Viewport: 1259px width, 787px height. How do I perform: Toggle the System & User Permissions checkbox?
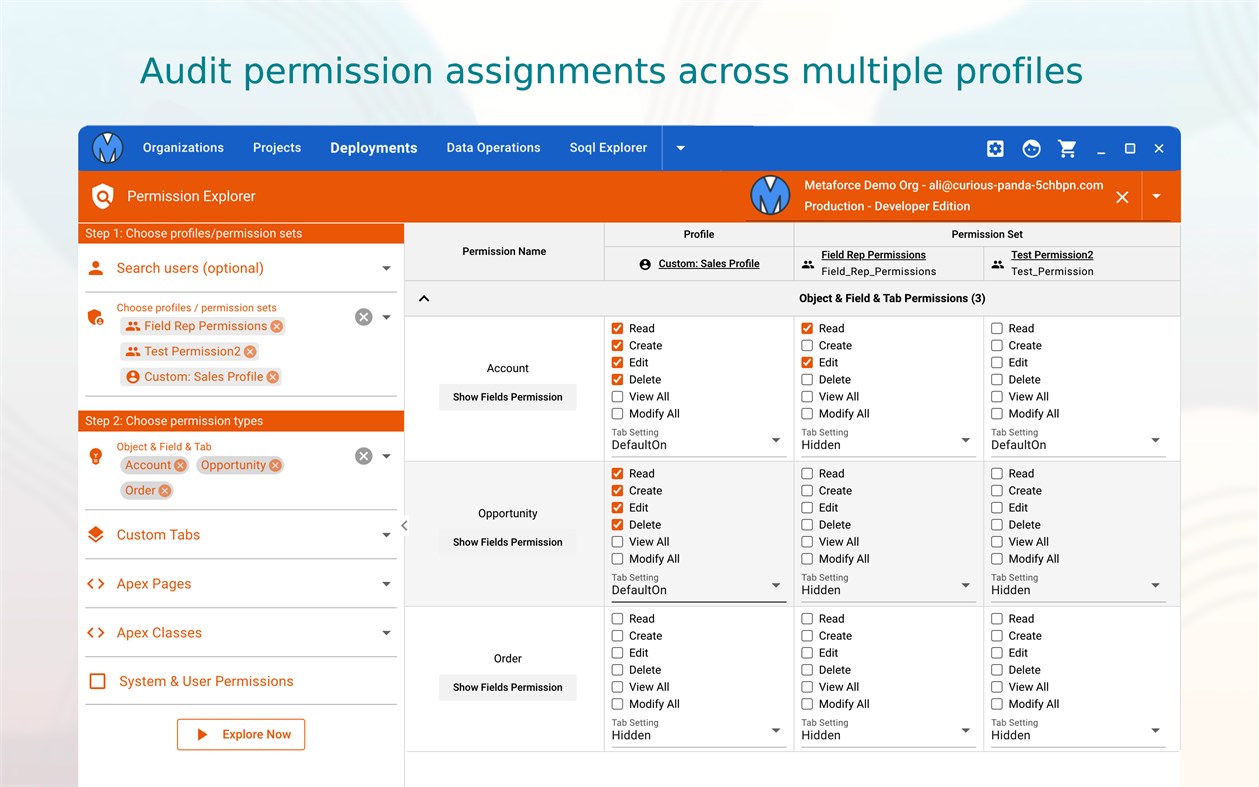[x=98, y=681]
